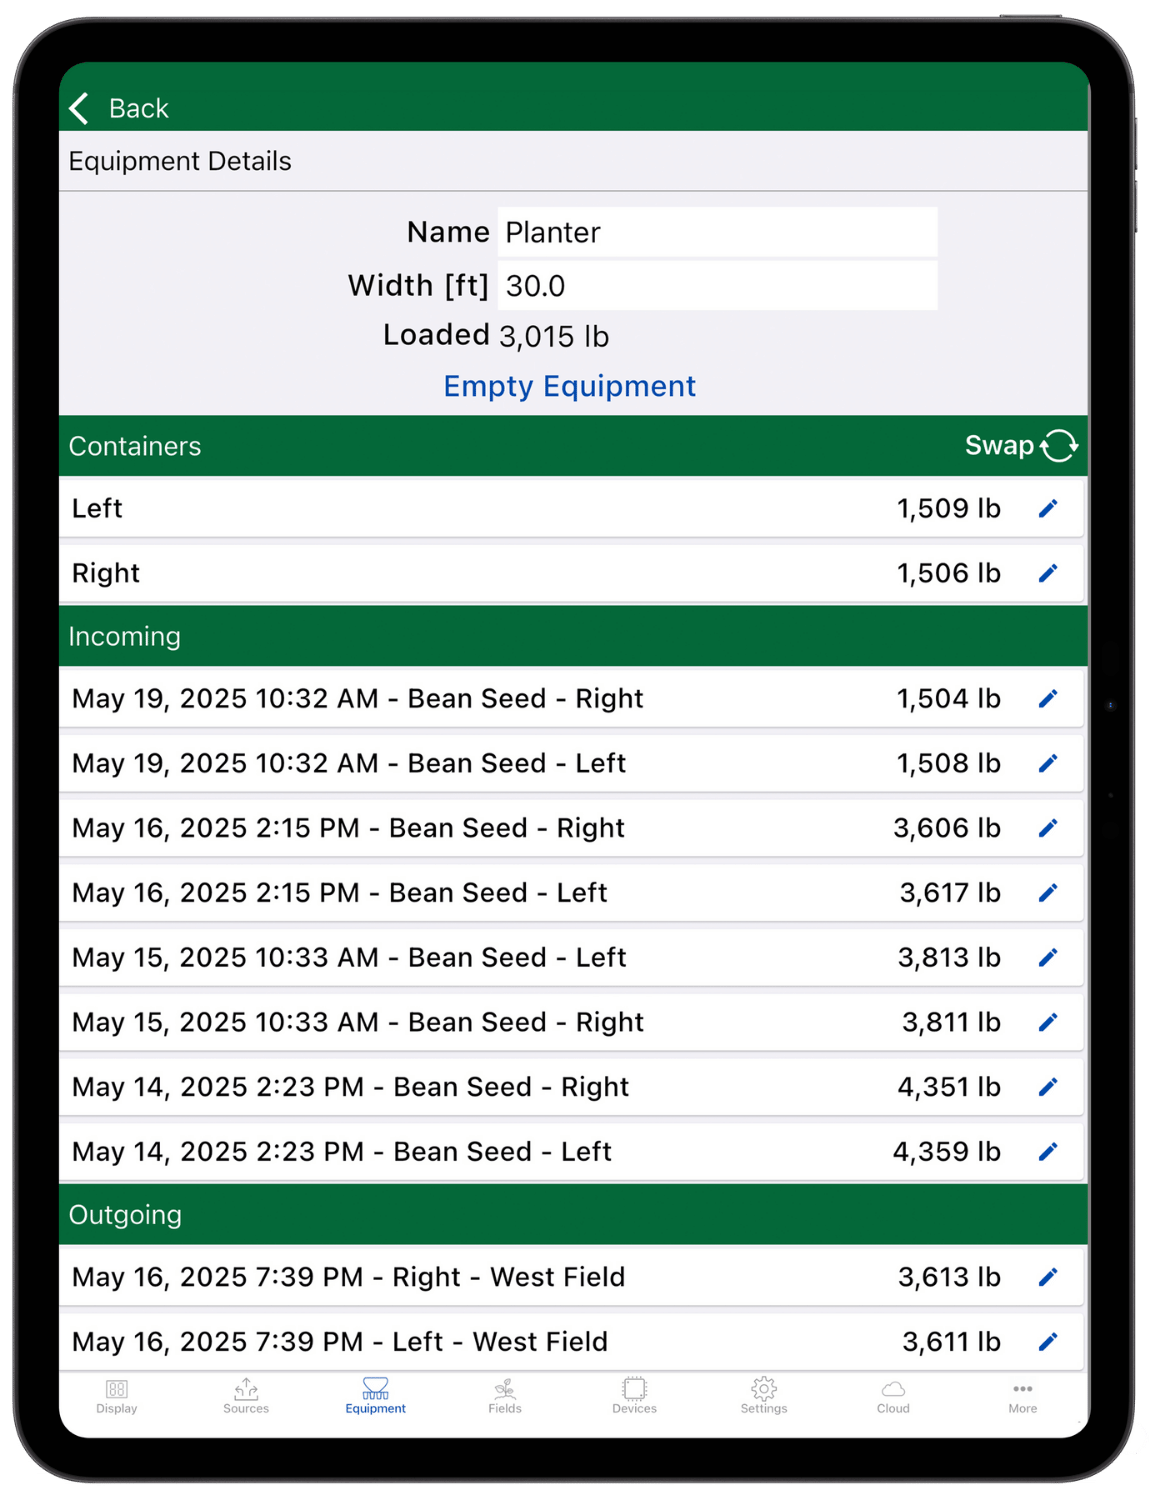Tap the Empty Equipment link
Screen dimensions: 1150x1500
click(x=569, y=386)
